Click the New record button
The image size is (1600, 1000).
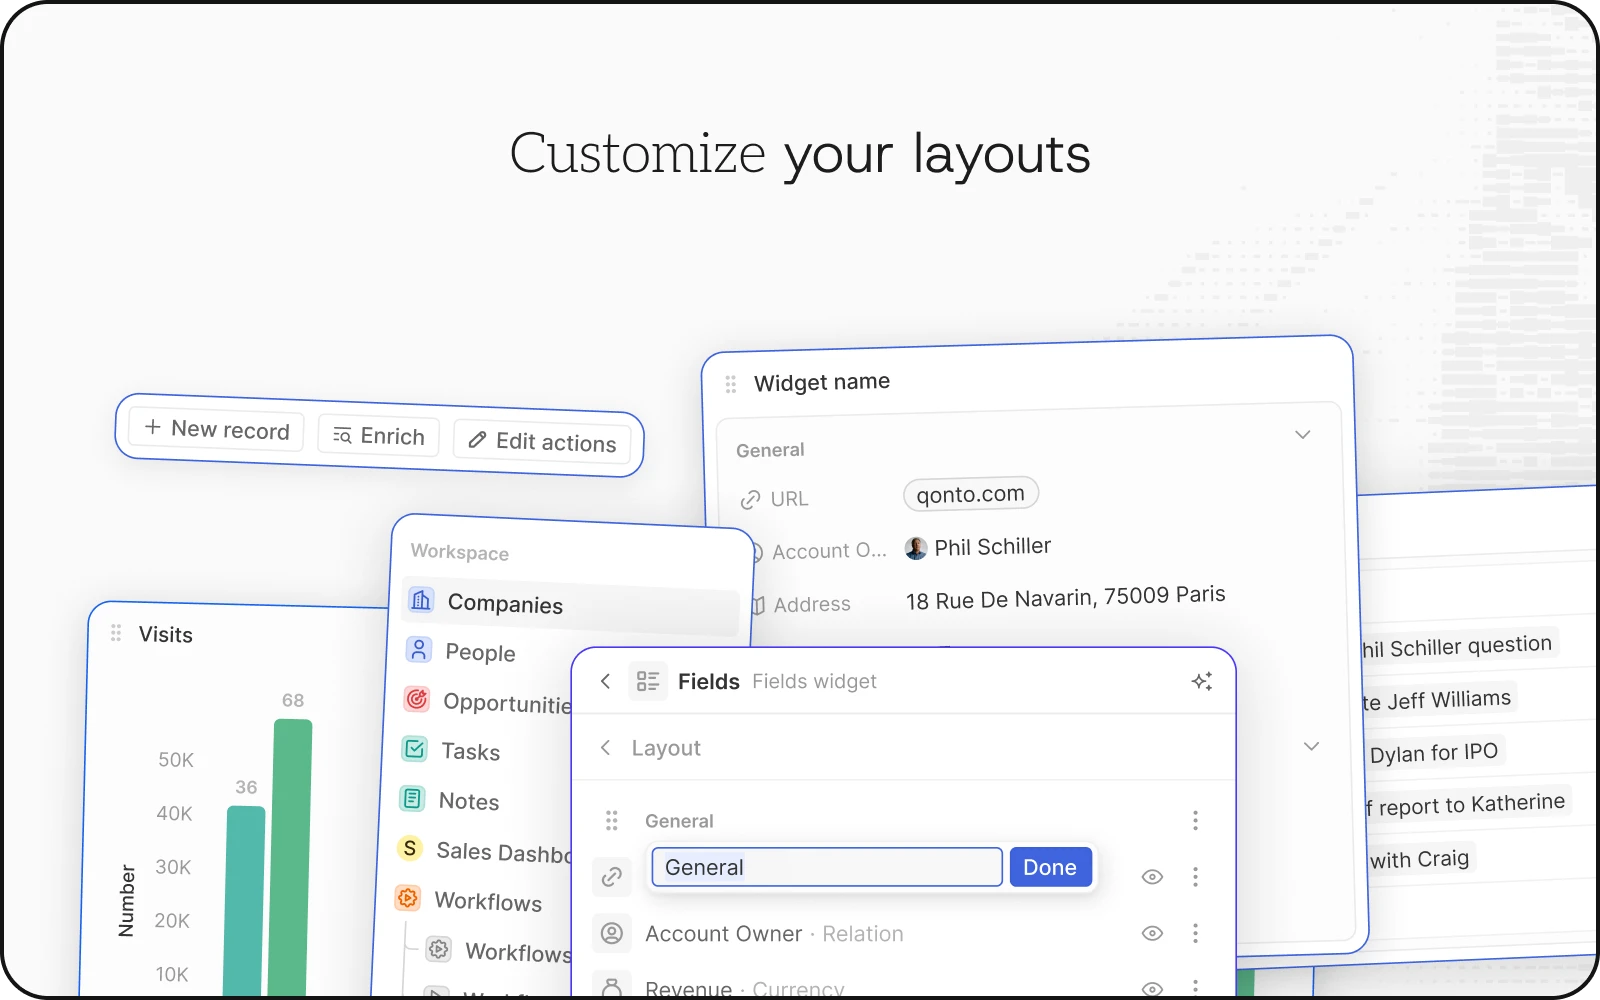216,429
